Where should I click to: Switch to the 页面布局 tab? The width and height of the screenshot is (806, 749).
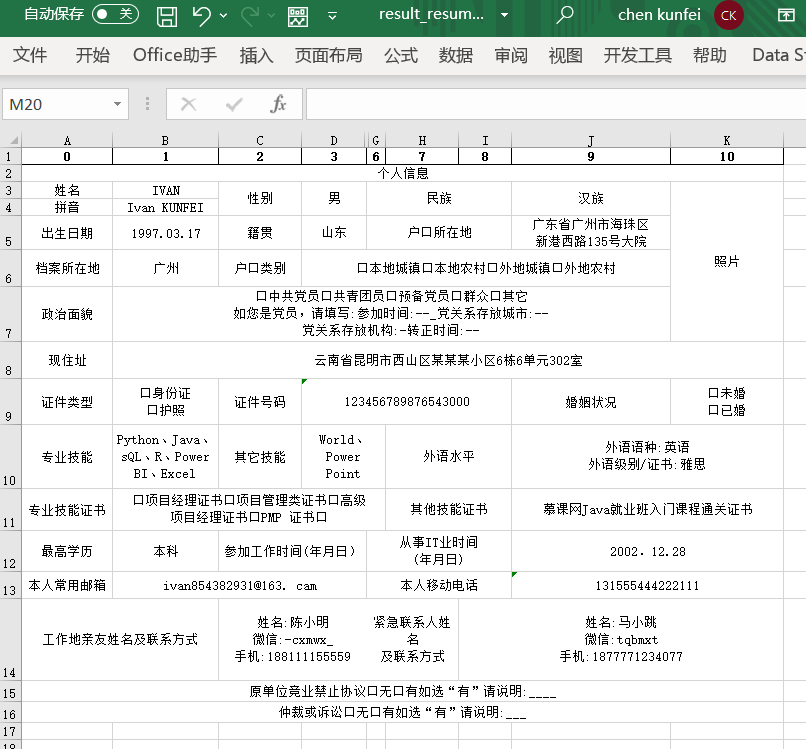[x=328, y=55]
